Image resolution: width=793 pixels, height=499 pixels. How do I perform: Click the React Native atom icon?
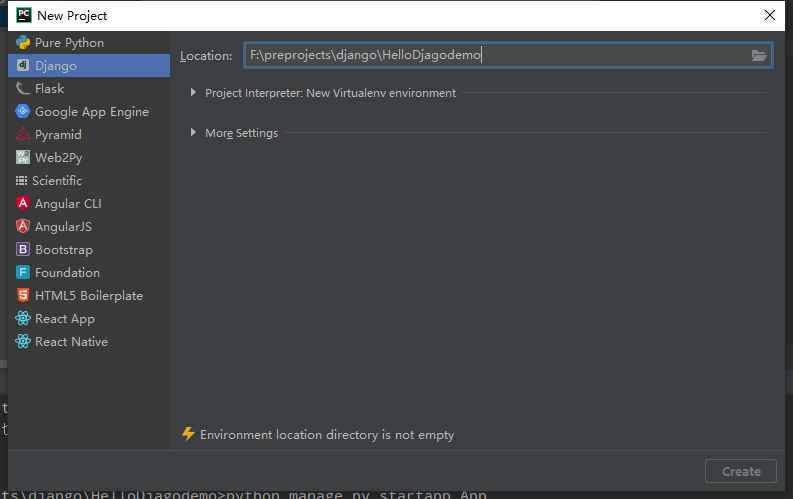coord(23,341)
